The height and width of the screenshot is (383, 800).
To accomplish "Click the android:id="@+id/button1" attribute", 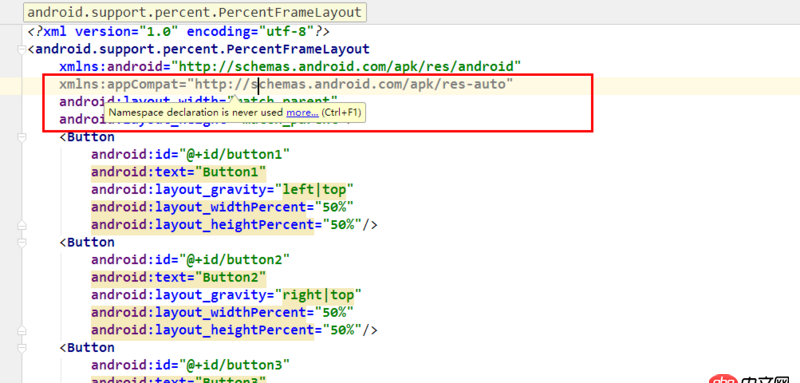I will [190, 155].
